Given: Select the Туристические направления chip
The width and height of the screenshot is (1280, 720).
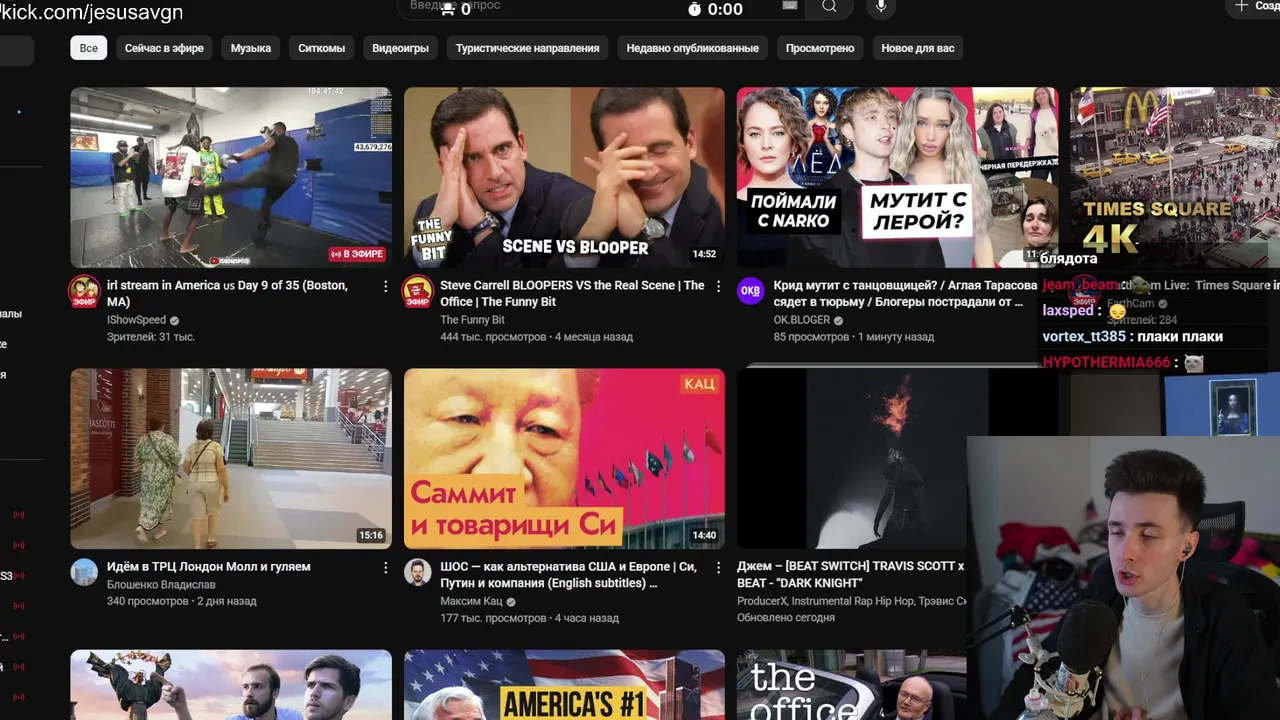Looking at the screenshot, I should [x=528, y=48].
